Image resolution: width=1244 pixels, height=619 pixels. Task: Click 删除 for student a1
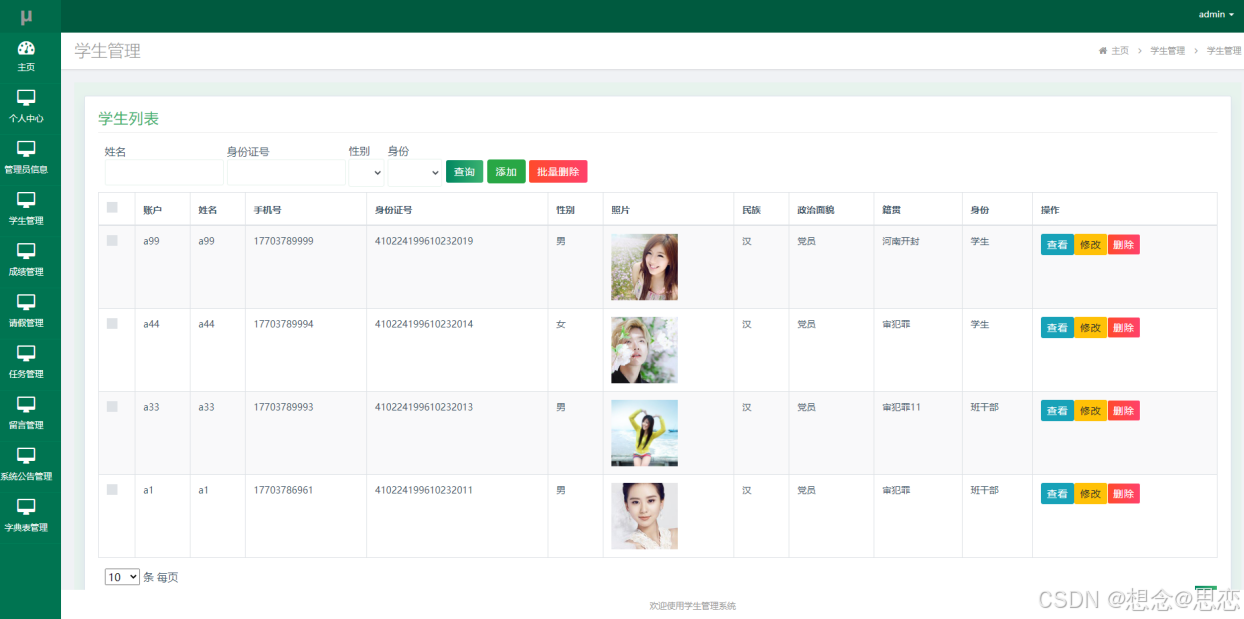[x=1123, y=494]
